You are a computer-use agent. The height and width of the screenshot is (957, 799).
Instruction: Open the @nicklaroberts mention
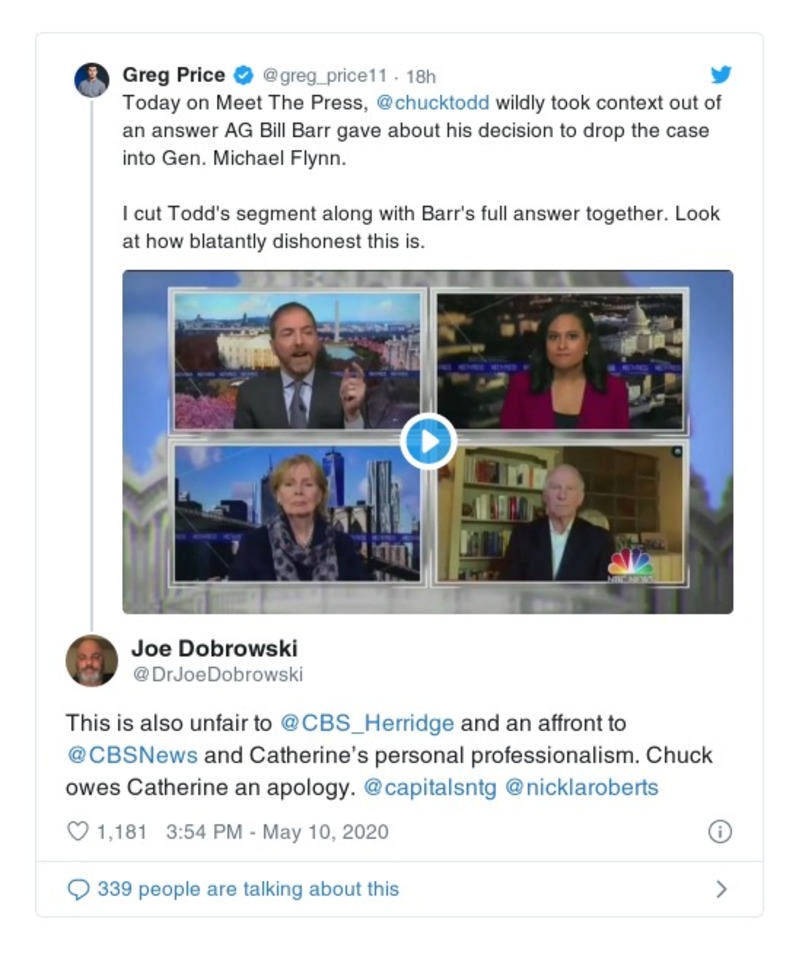coord(581,787)
